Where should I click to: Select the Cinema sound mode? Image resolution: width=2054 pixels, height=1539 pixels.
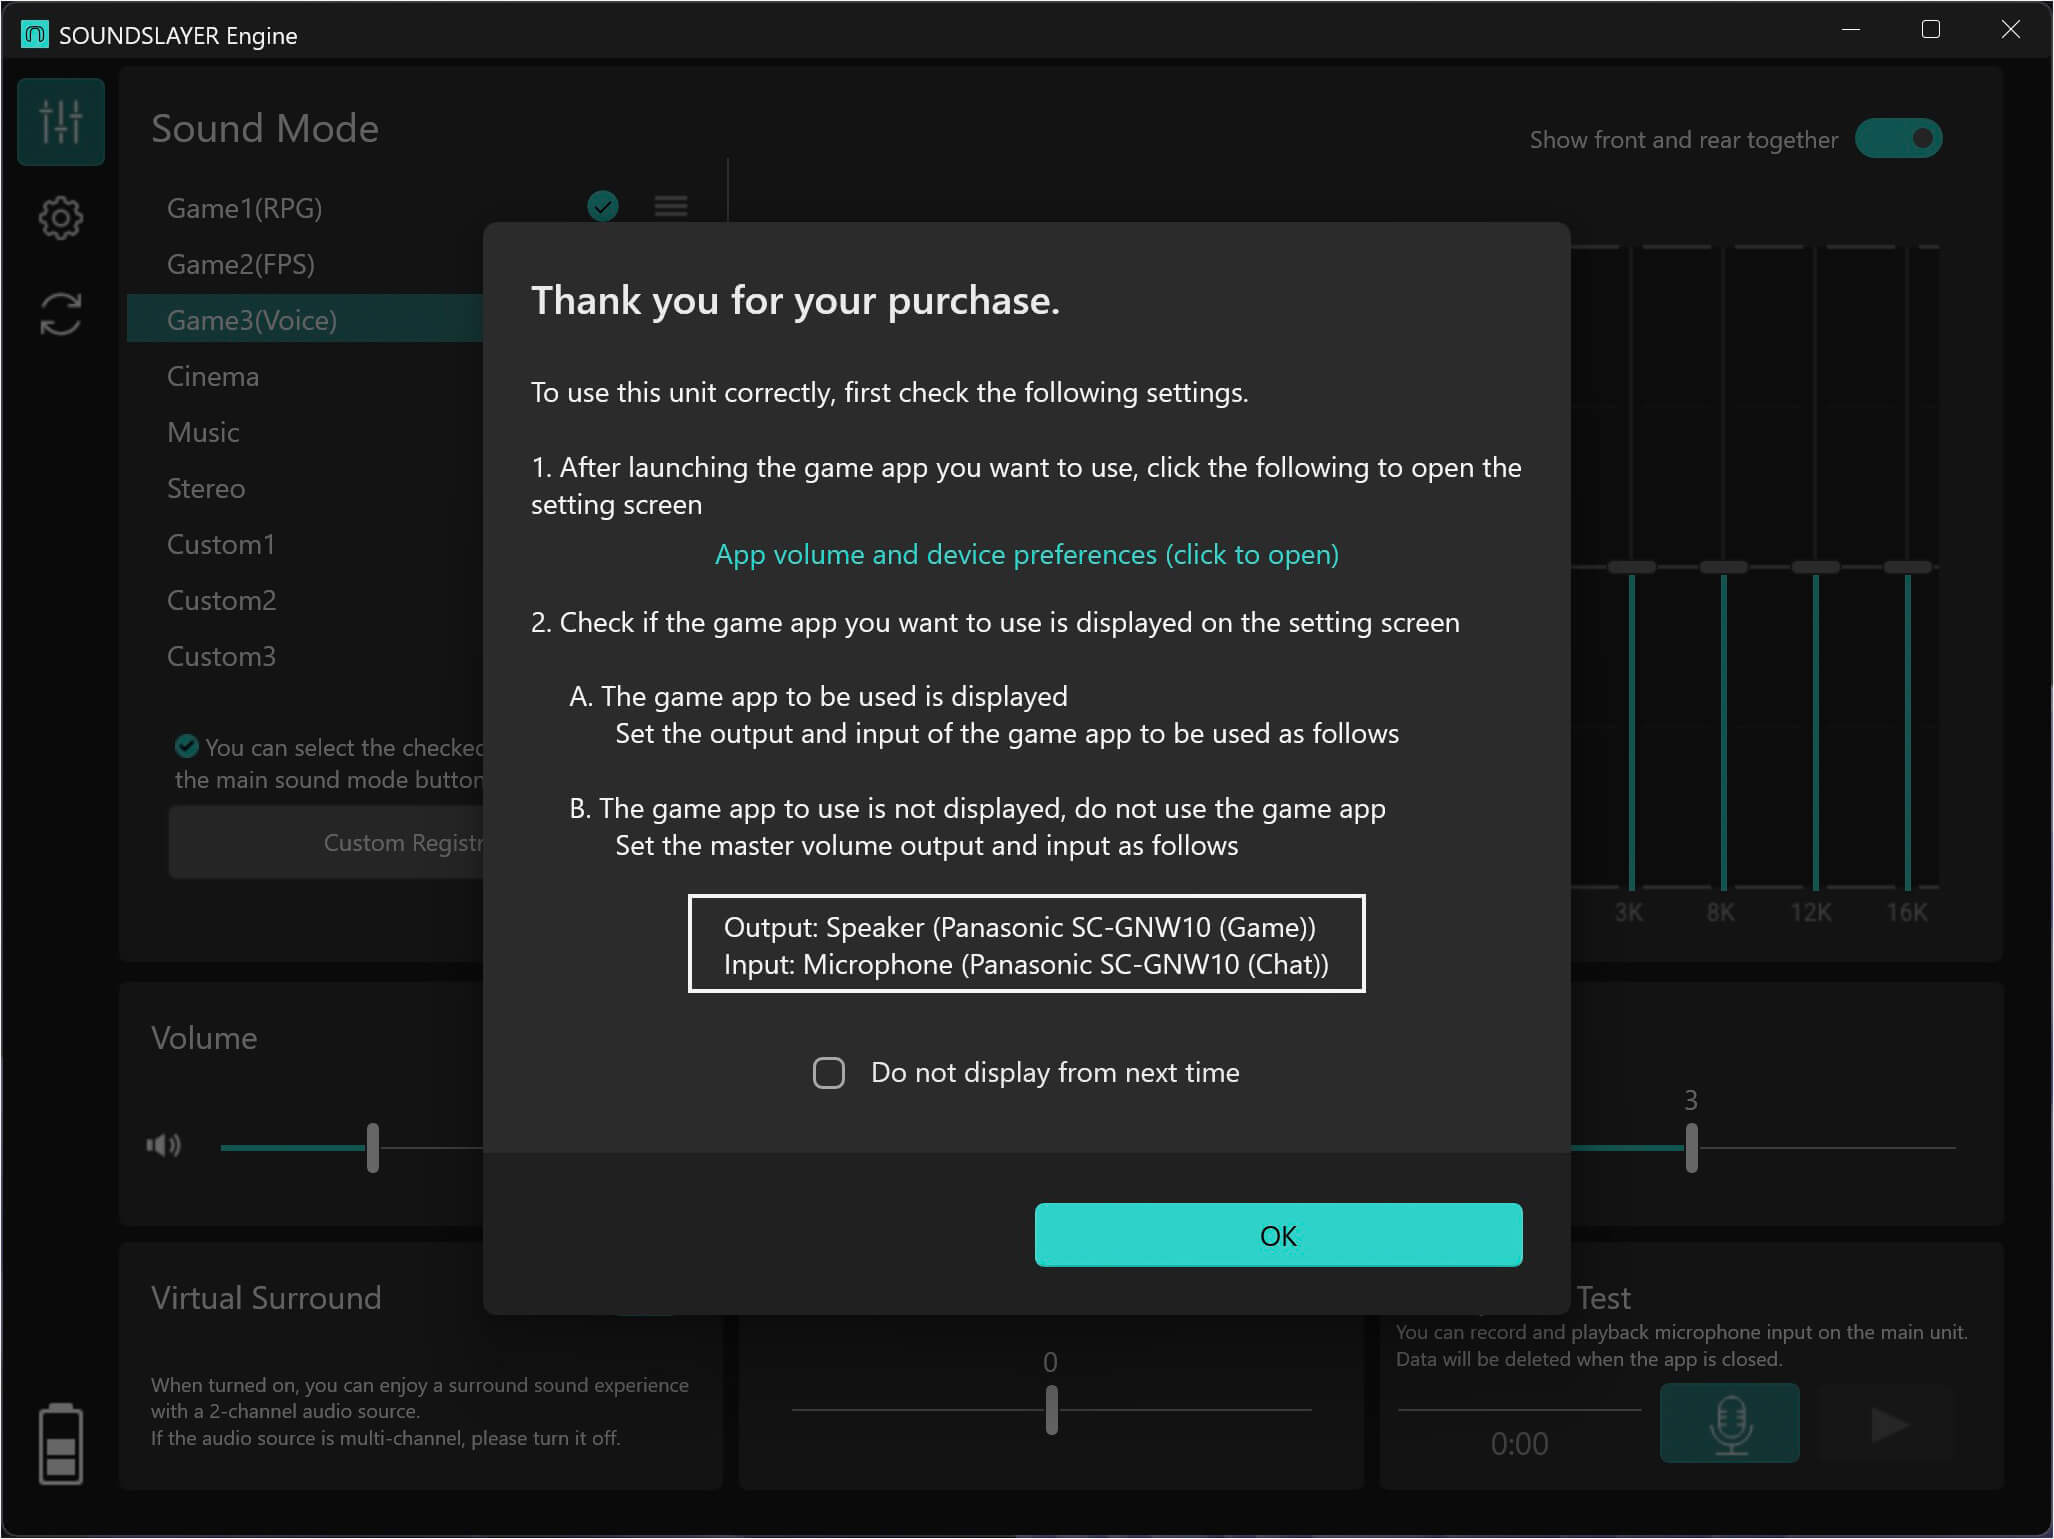pos(213,377)
